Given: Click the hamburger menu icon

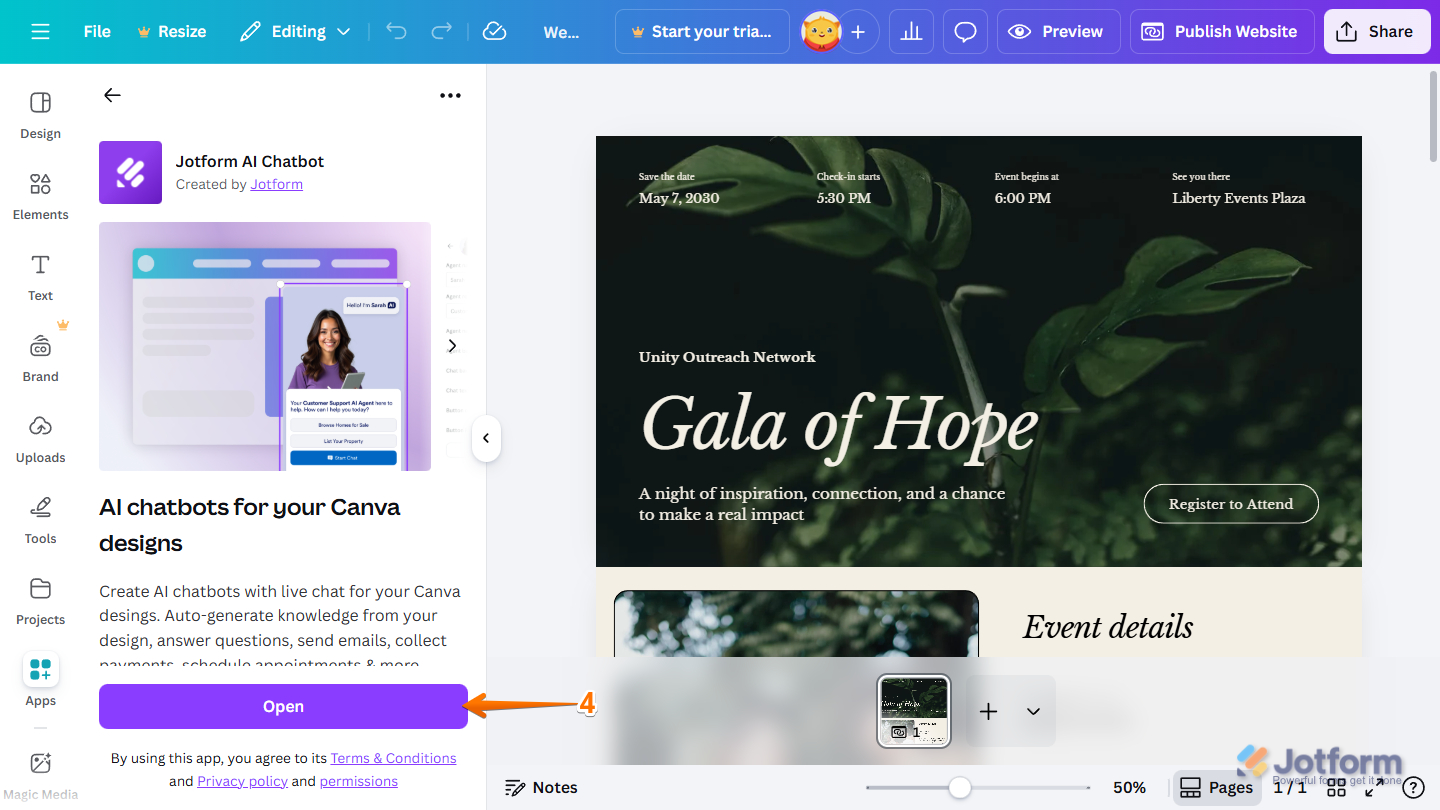Looking at the screenshot, I should pyautogui.click(x=40, y=31).
